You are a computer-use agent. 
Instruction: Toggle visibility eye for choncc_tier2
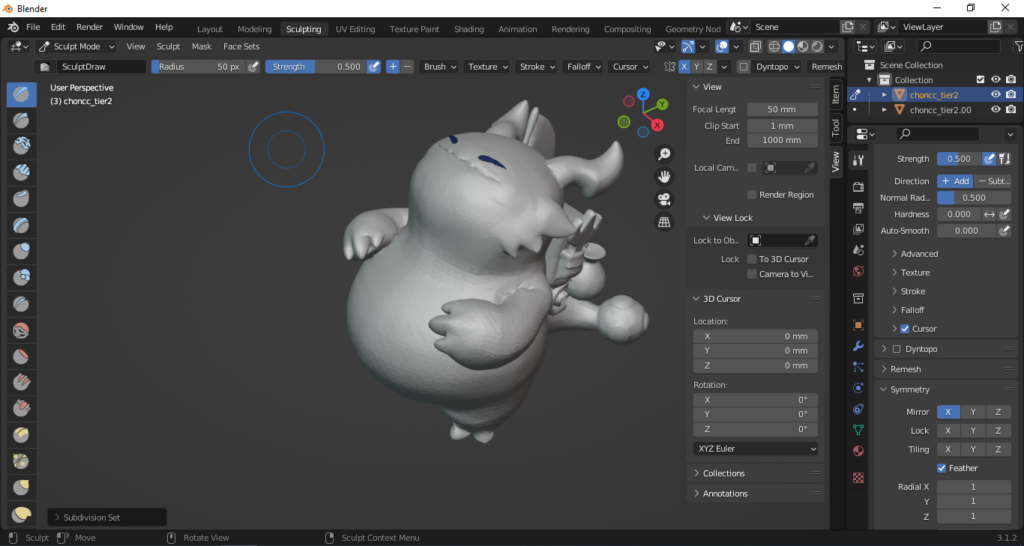995,95
